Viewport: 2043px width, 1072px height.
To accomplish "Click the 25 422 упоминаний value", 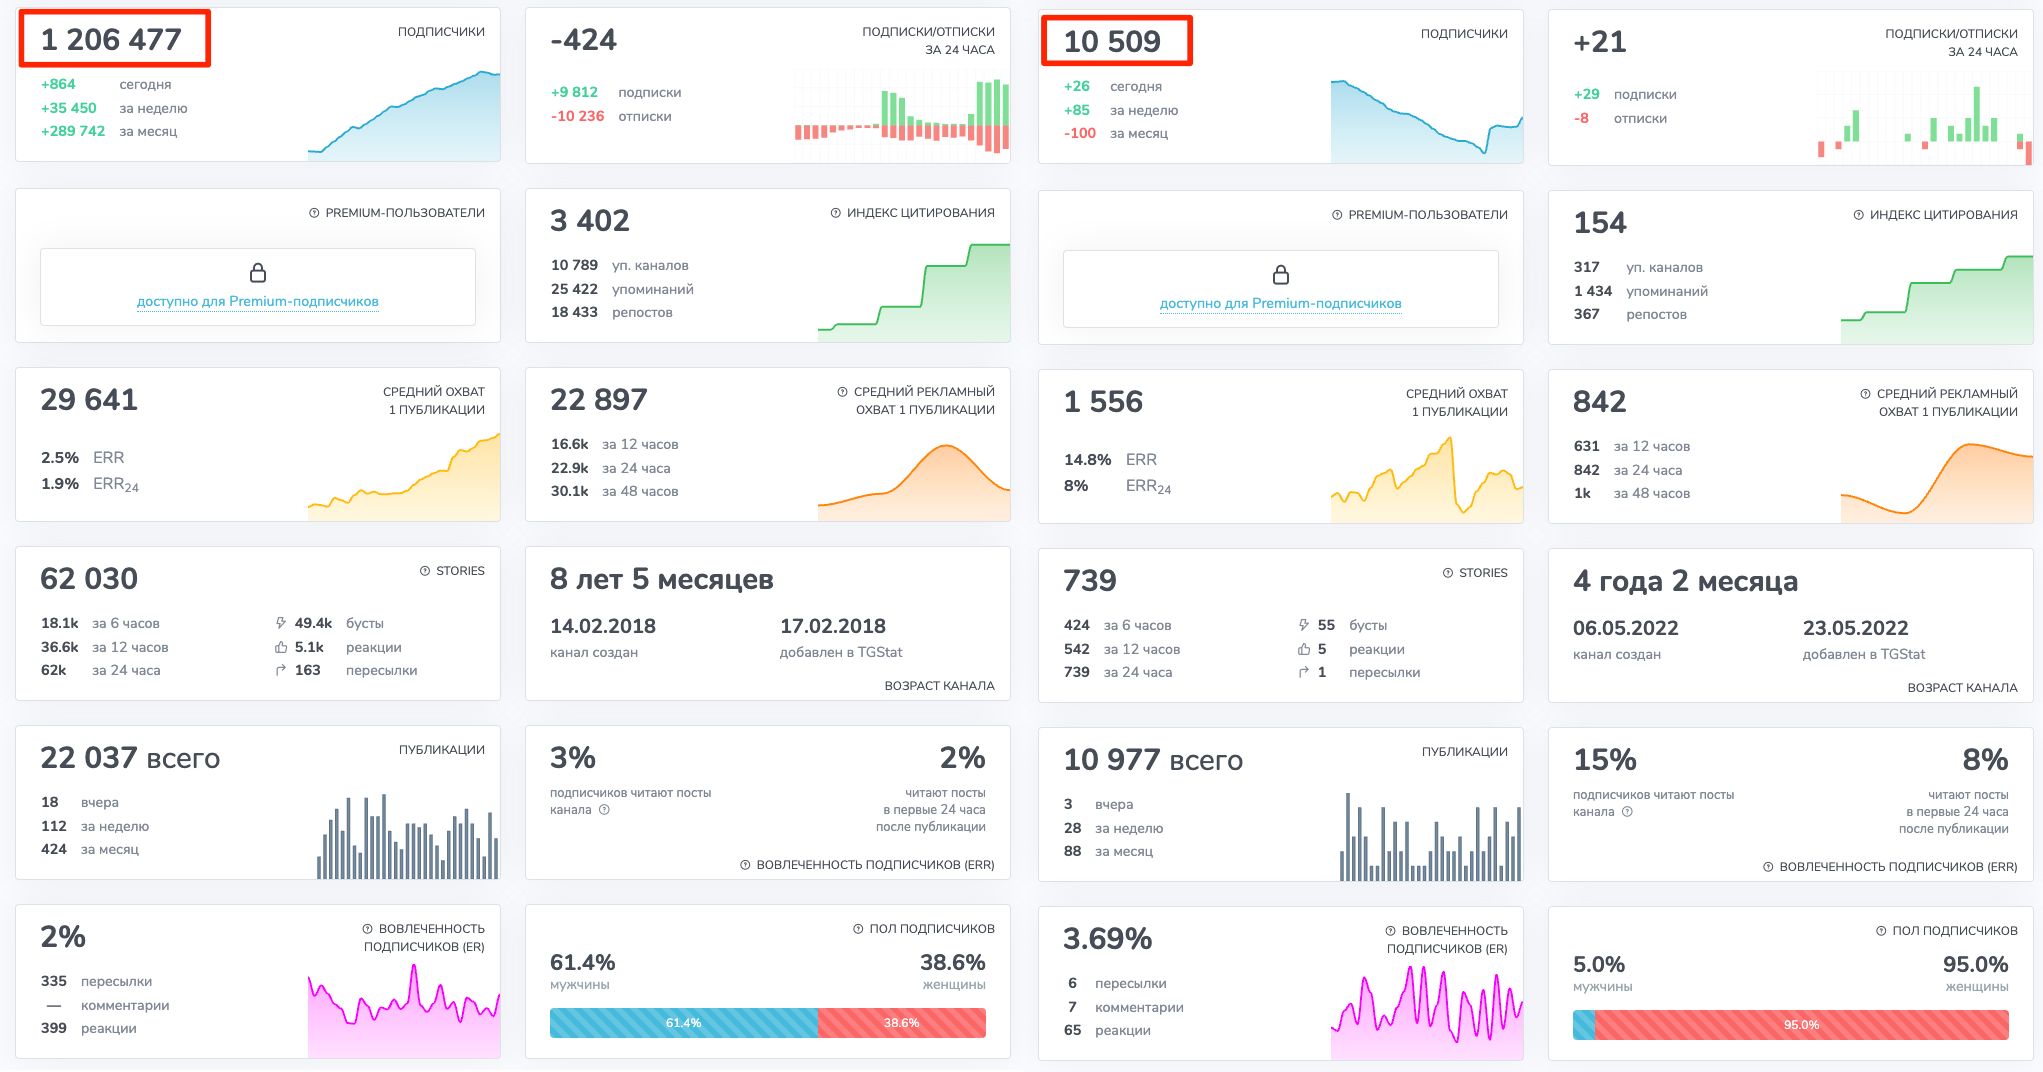I will [574, 289].
